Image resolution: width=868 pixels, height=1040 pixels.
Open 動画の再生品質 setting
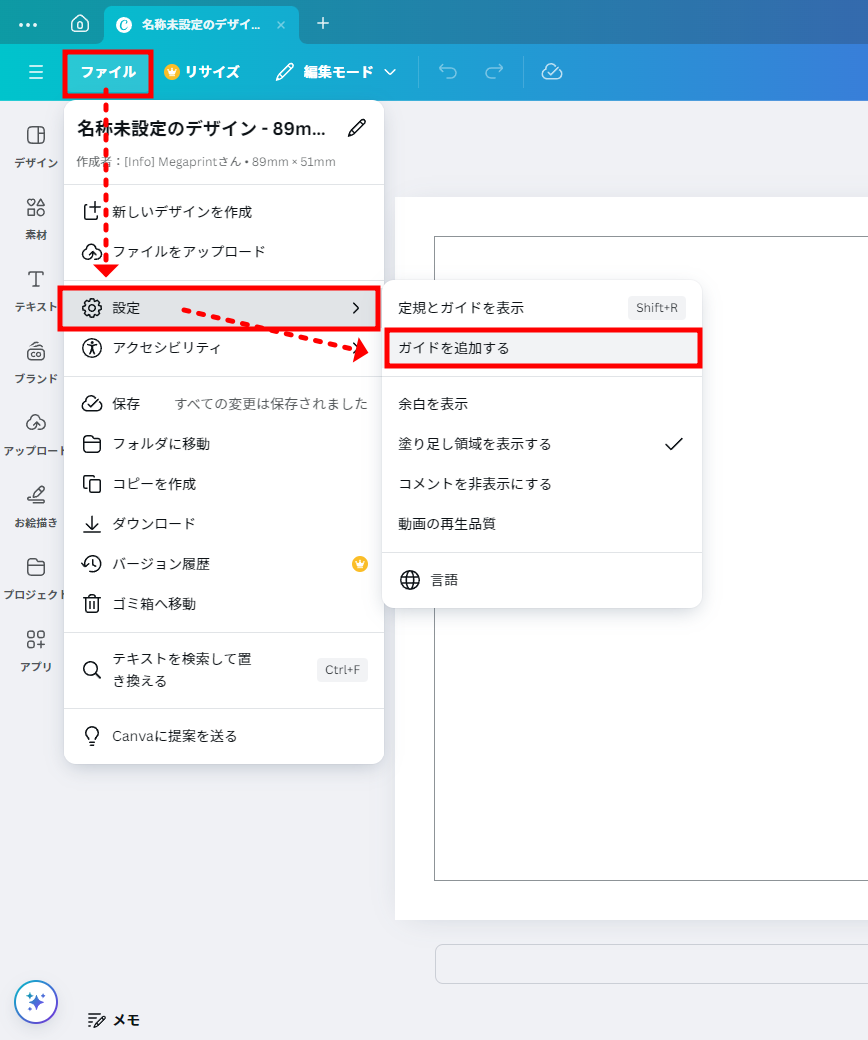coord(542,523)
